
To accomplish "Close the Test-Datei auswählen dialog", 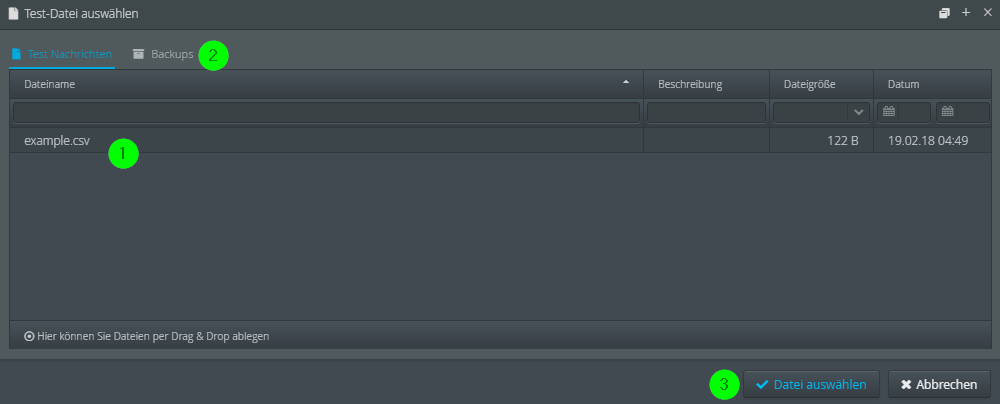I will coord(987,12).
